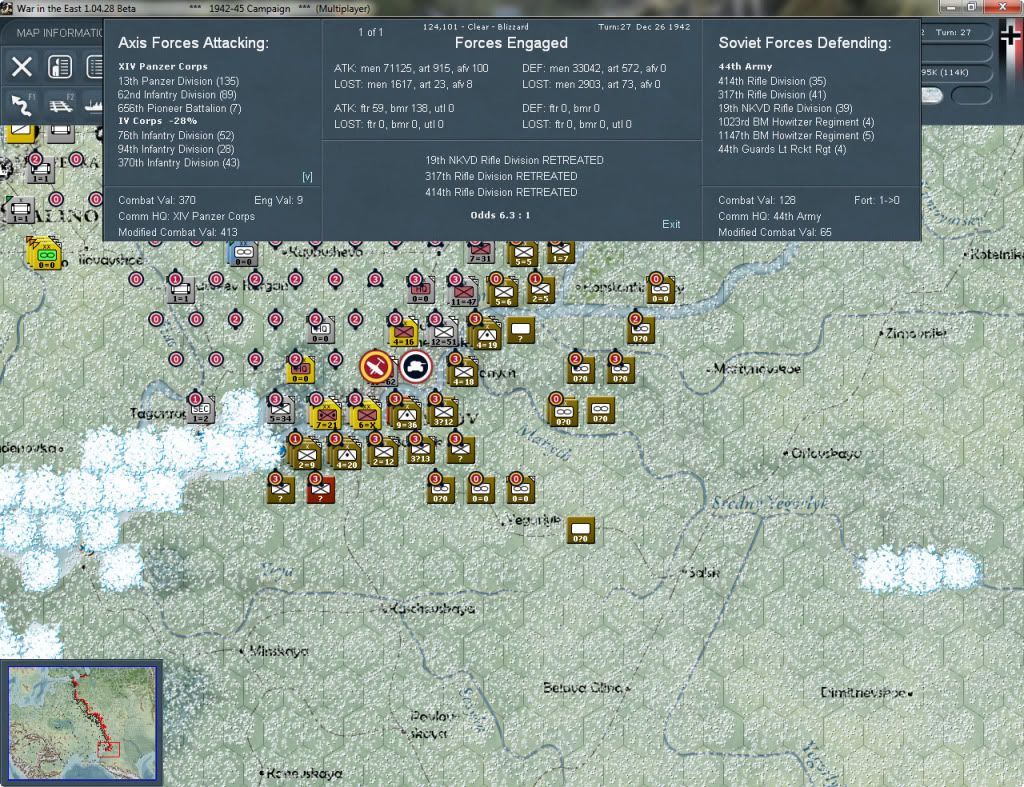Select the Soviet unit counter labeled 2=9
The width and height of the screenshot is (1024, 787).
pyautogui.click(x=306, y=455)
